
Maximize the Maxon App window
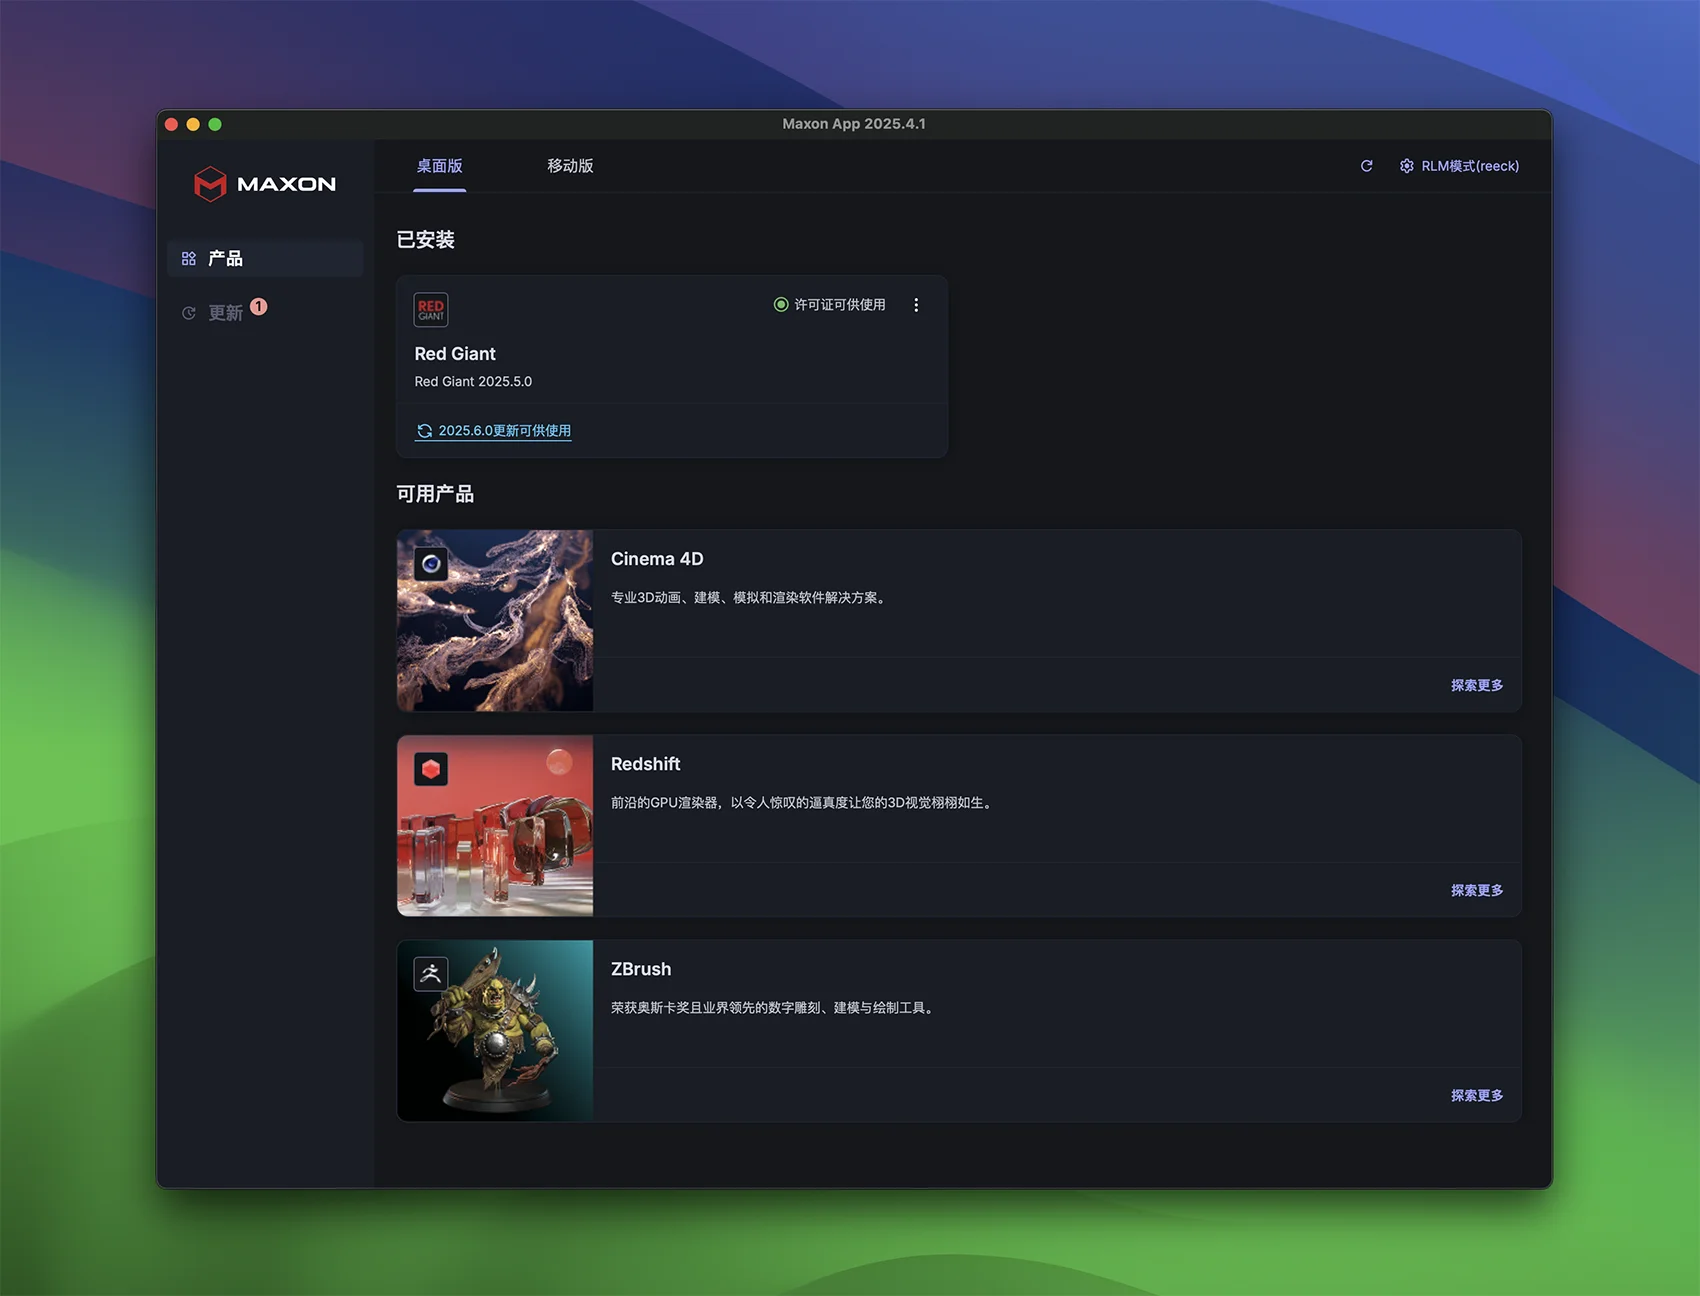click(x=215, y=124)
